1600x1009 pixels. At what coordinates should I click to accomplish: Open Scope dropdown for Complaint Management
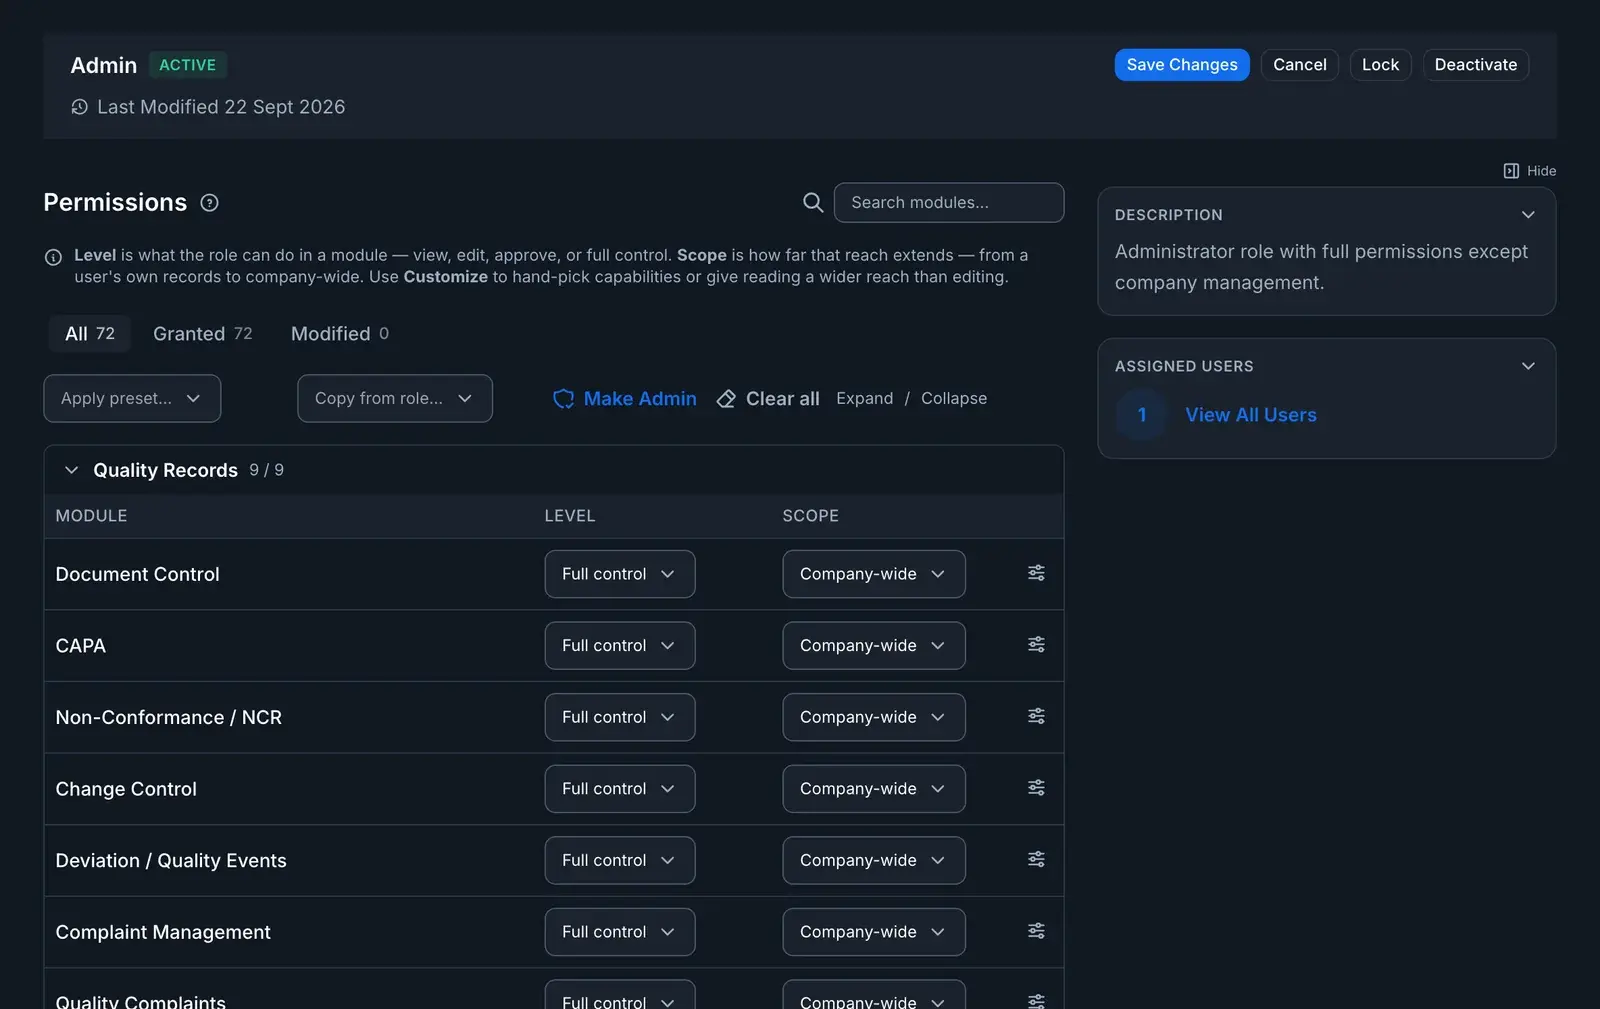pyautogui.click(x=874, y=932)
